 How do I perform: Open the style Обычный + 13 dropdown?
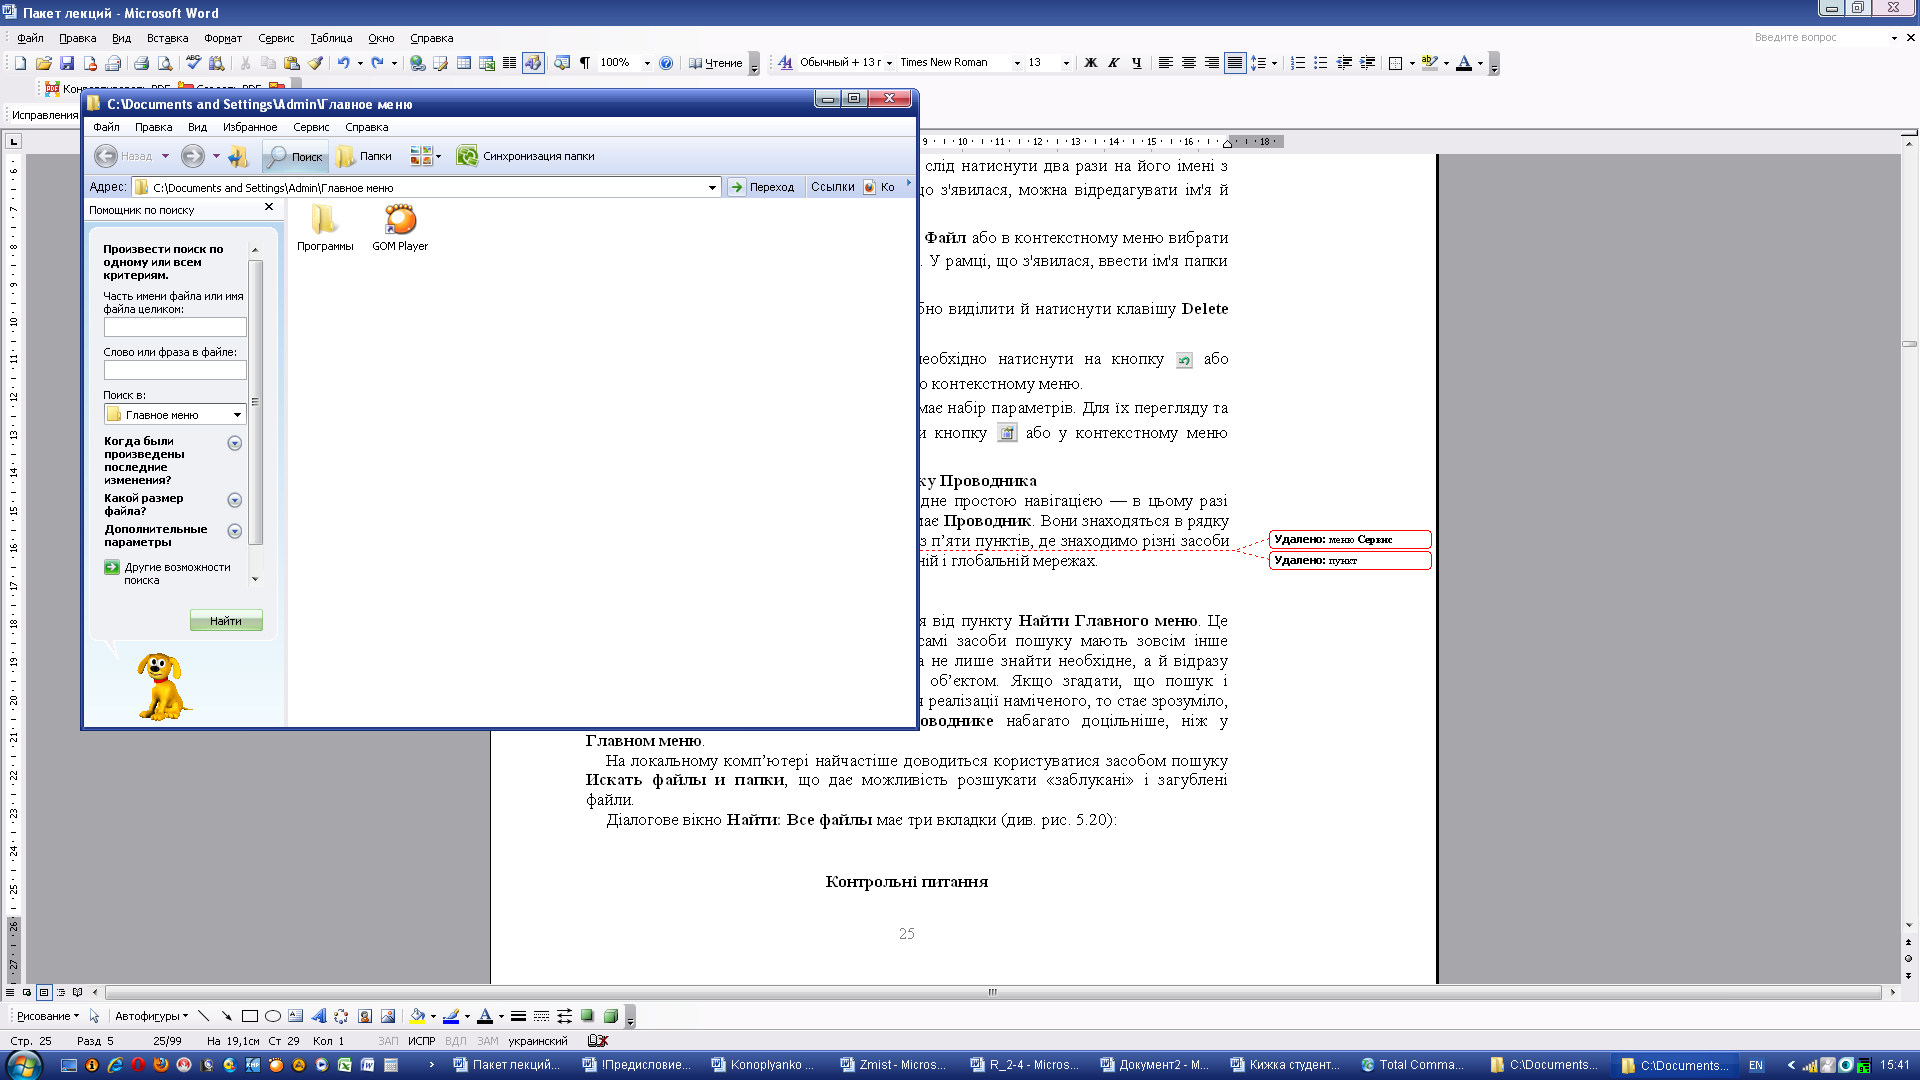pos(889,63)
